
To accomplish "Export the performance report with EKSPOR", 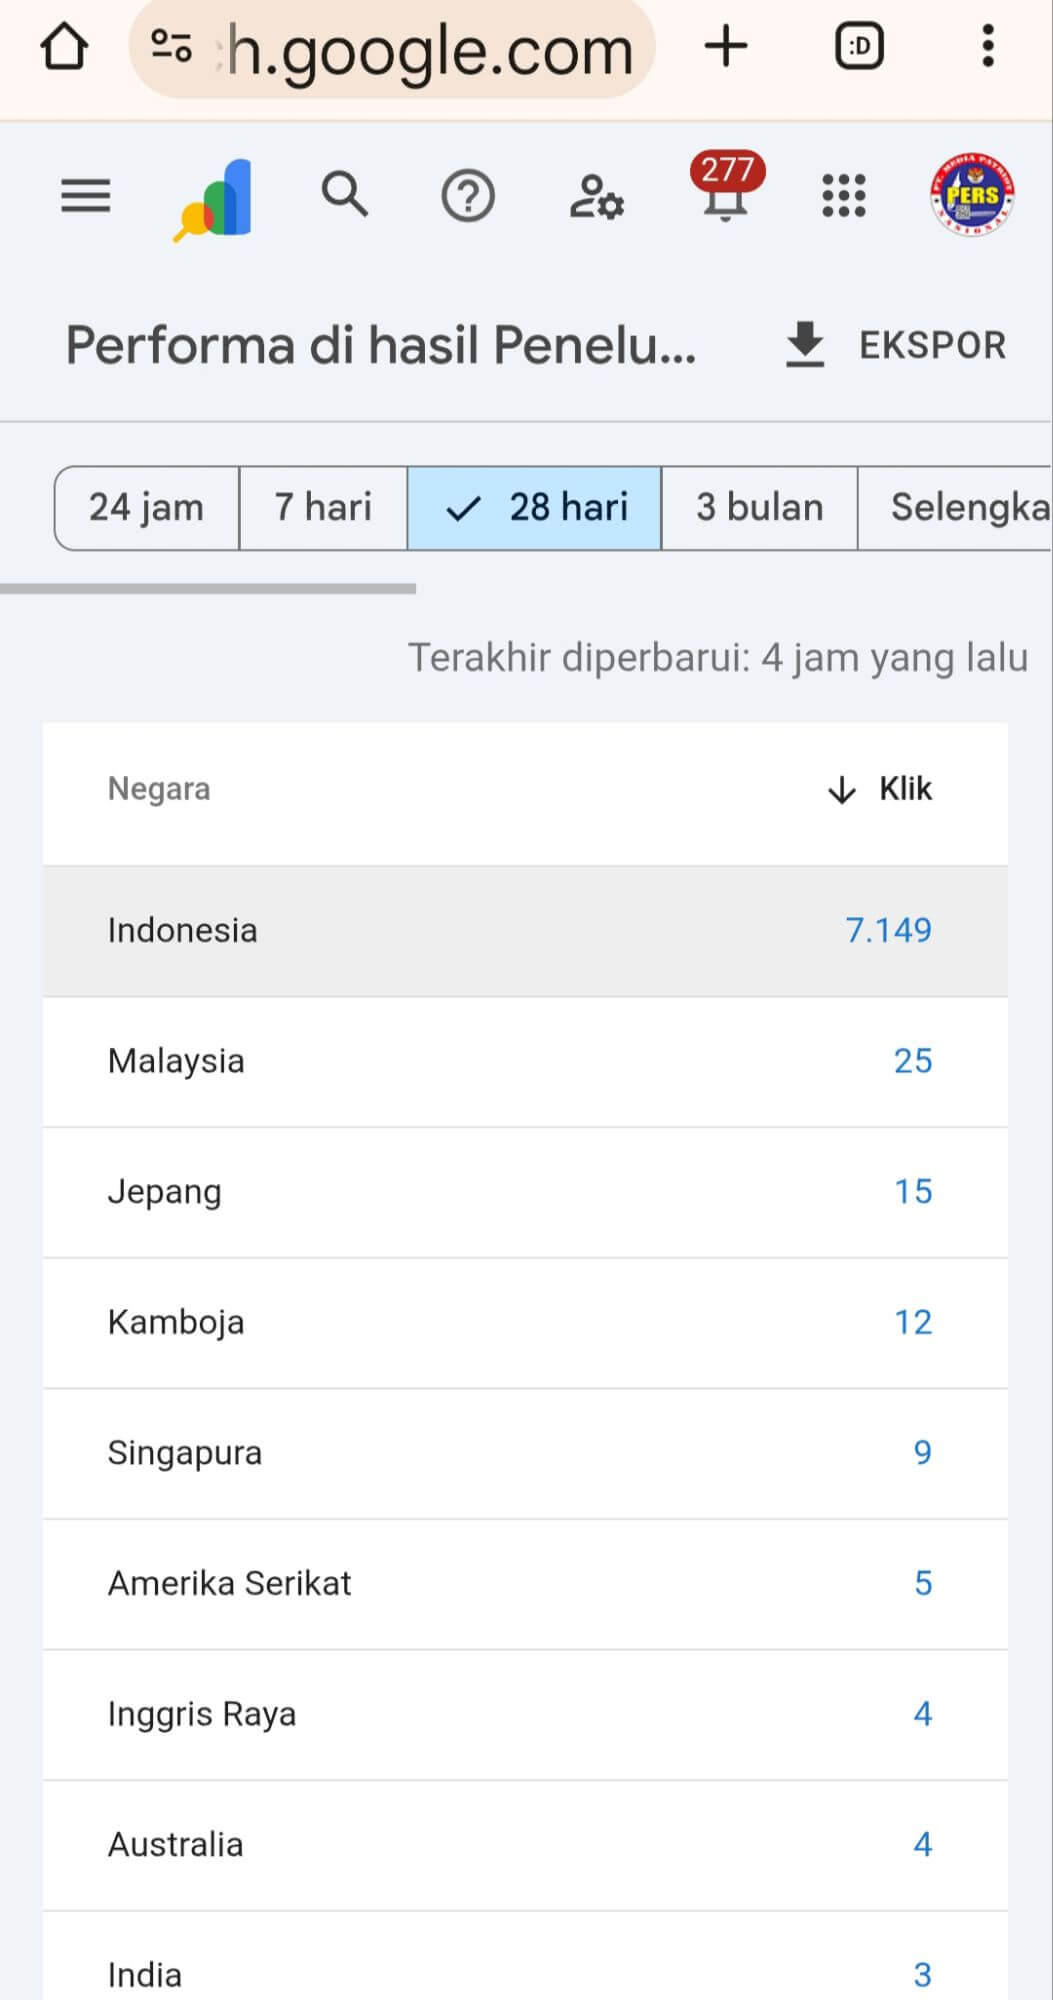I will (896, 345).
